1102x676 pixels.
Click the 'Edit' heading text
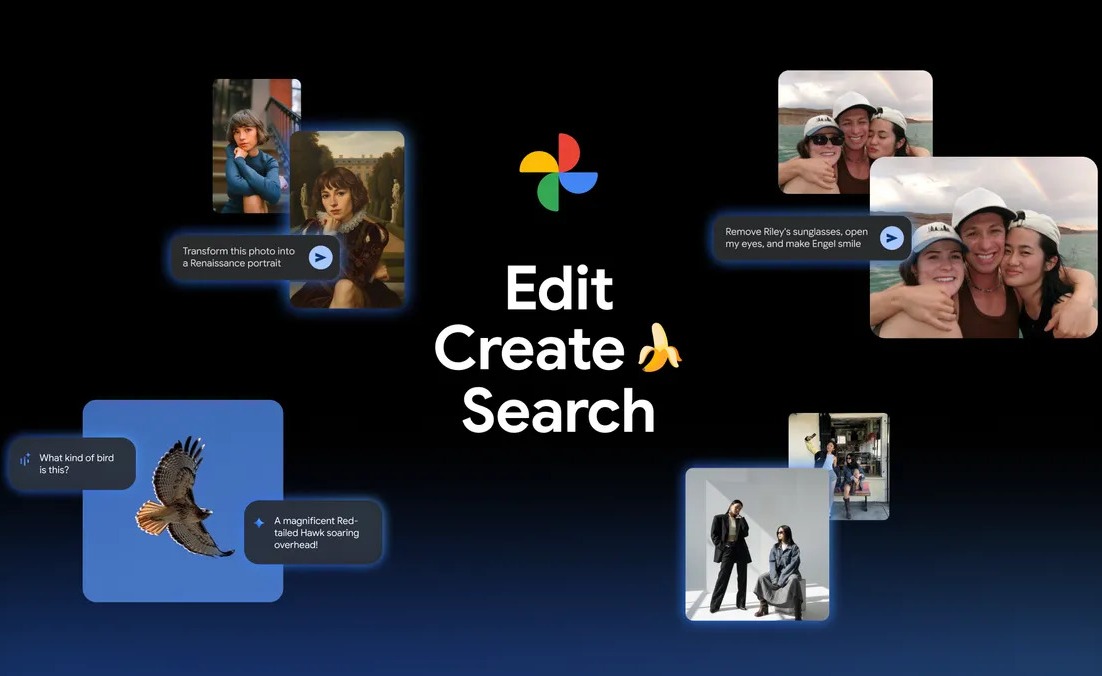click(x=558, y=289)
